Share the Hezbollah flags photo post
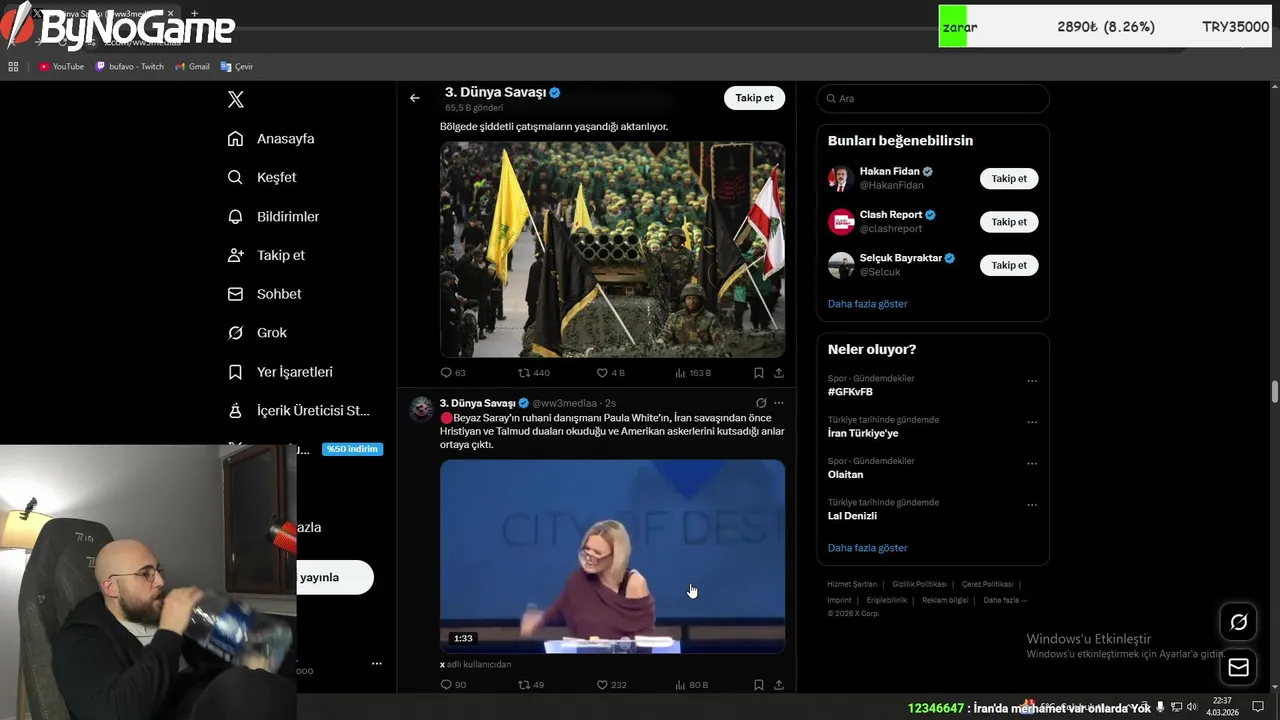This screenshot has width=1280, height=720. [x=779, y=373]
